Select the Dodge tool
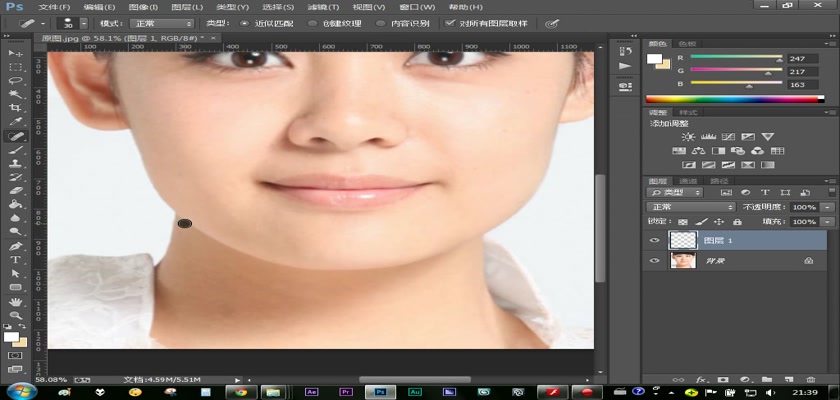840x400 pixels. (x=16, y=232)
